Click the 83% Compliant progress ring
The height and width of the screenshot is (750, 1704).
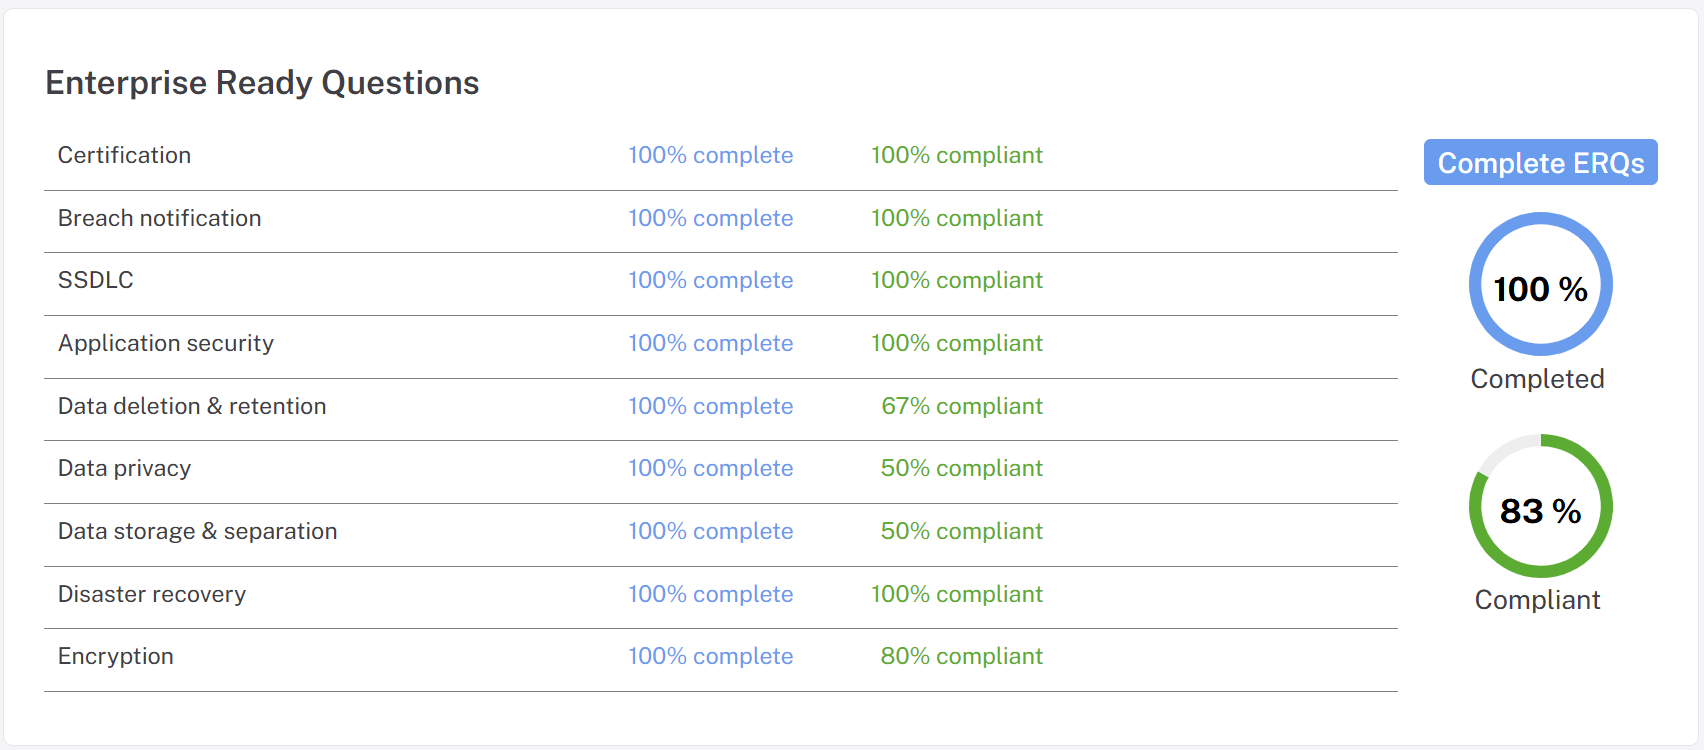coord(1540,507)
